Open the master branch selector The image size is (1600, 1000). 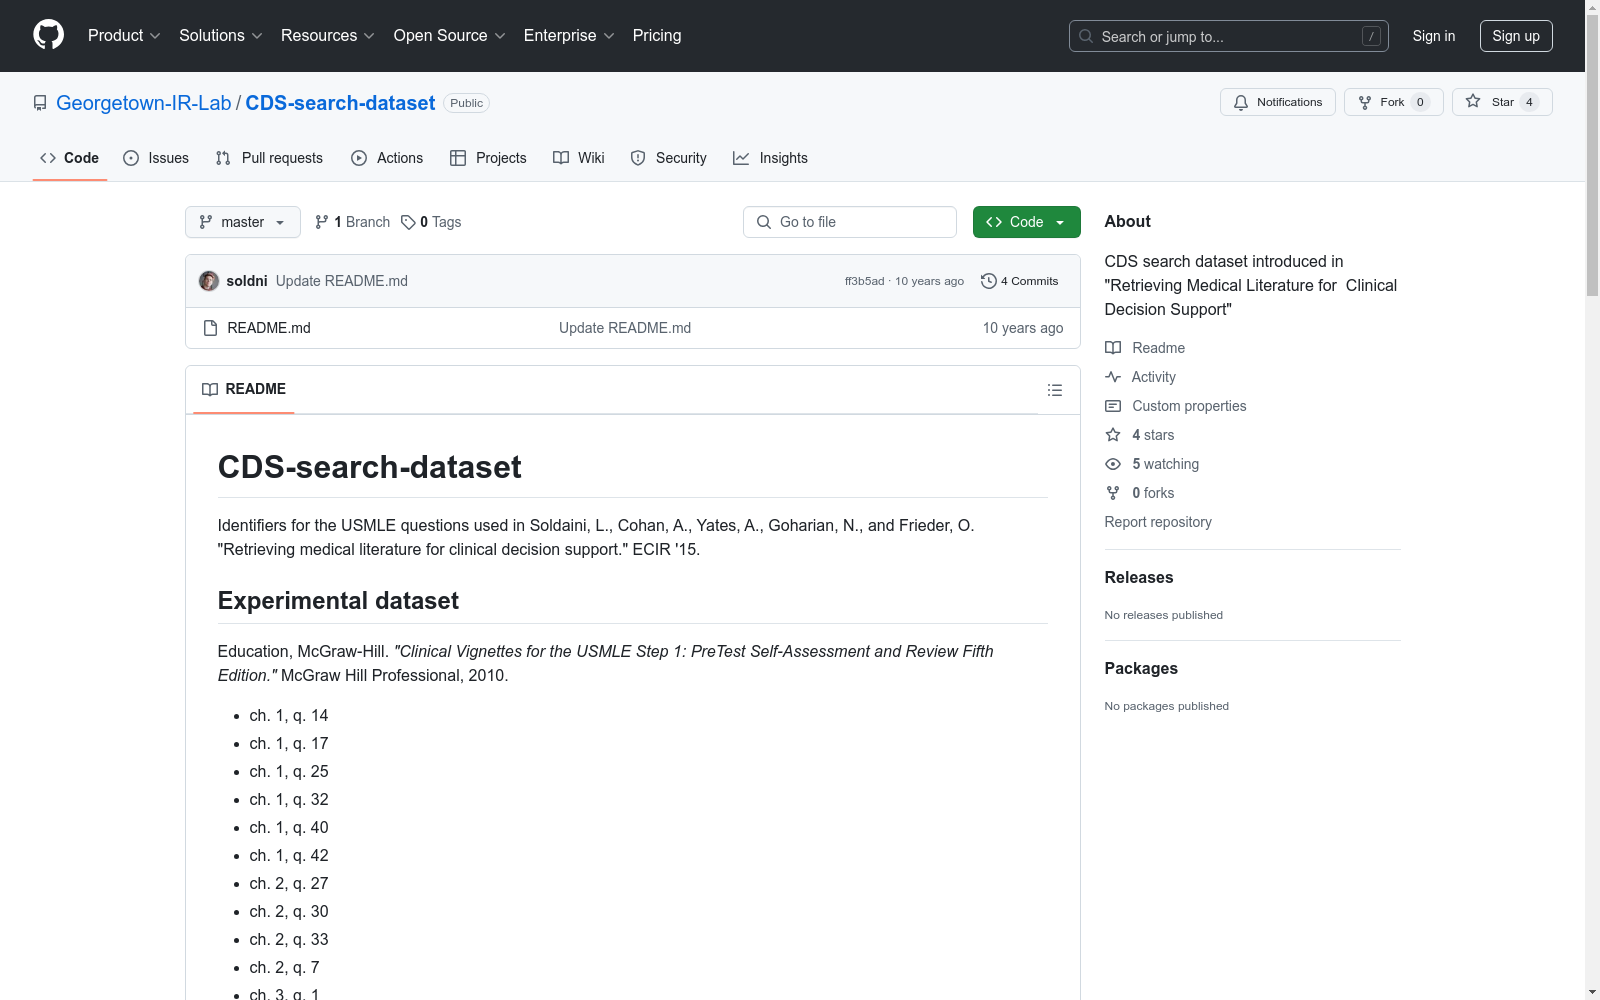click(243, 222)
